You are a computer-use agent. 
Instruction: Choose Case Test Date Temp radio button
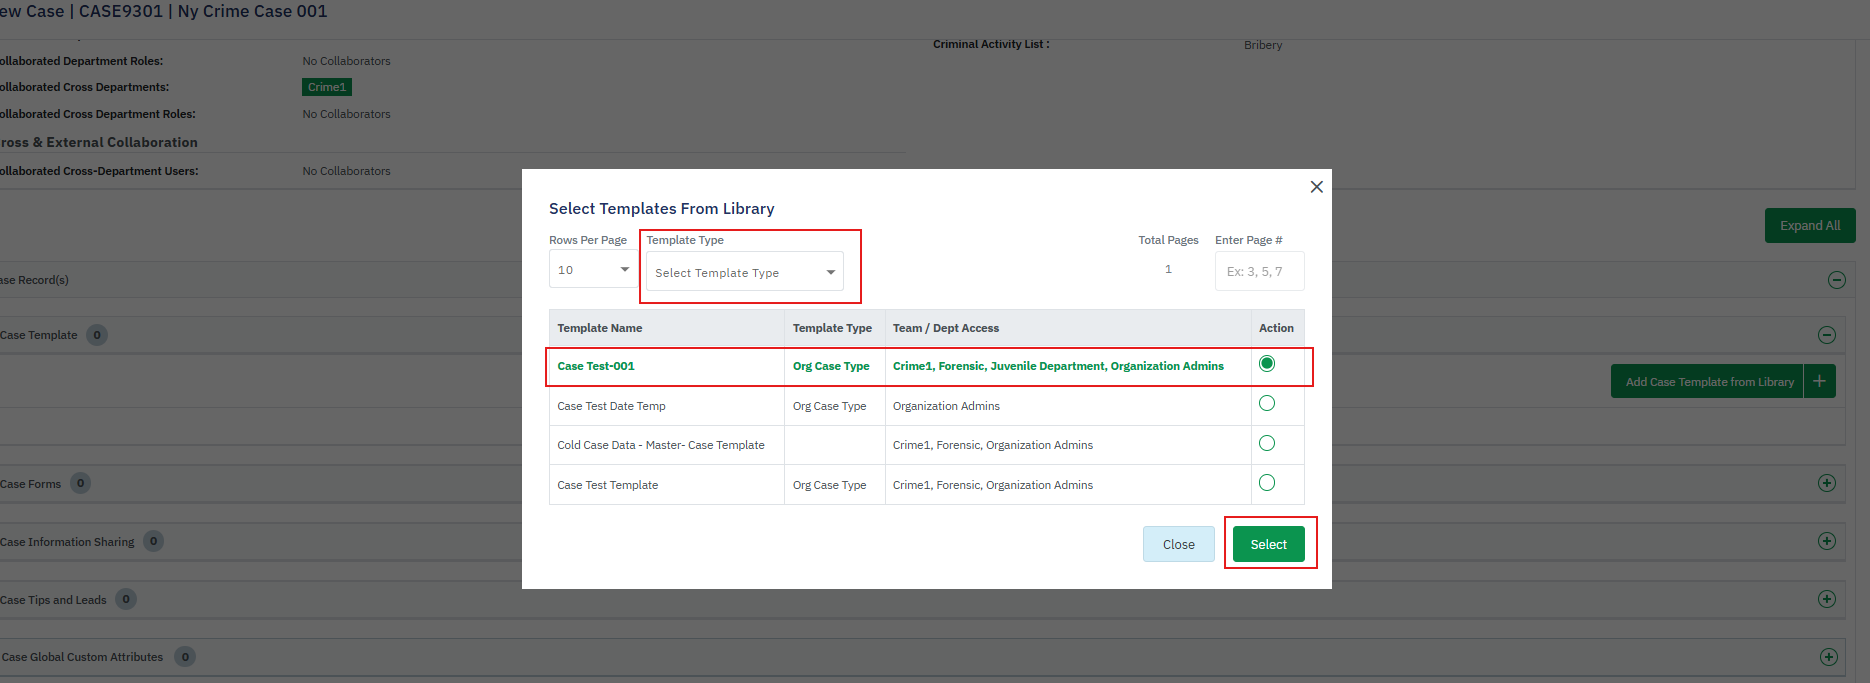(1267, 404)
